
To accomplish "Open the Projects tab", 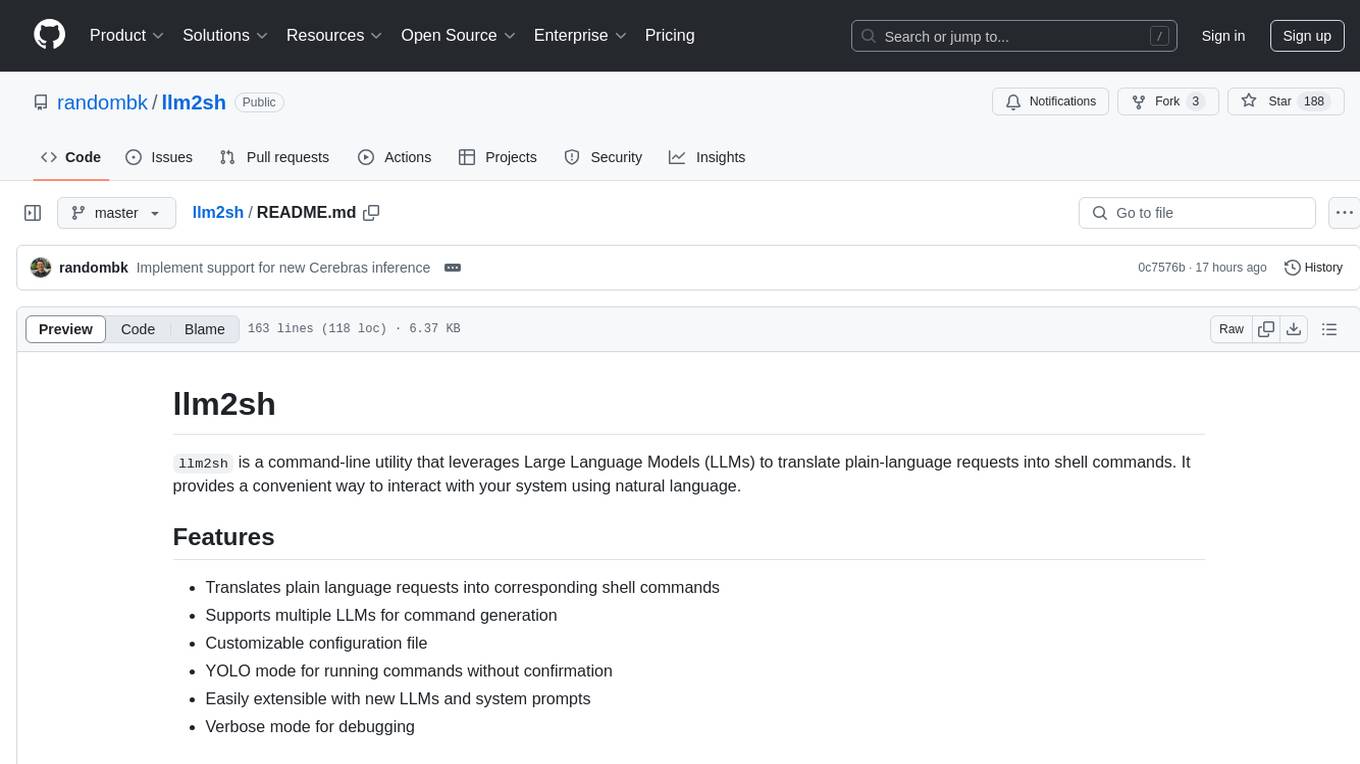I will pyautogui.click(x=498, y=157).
